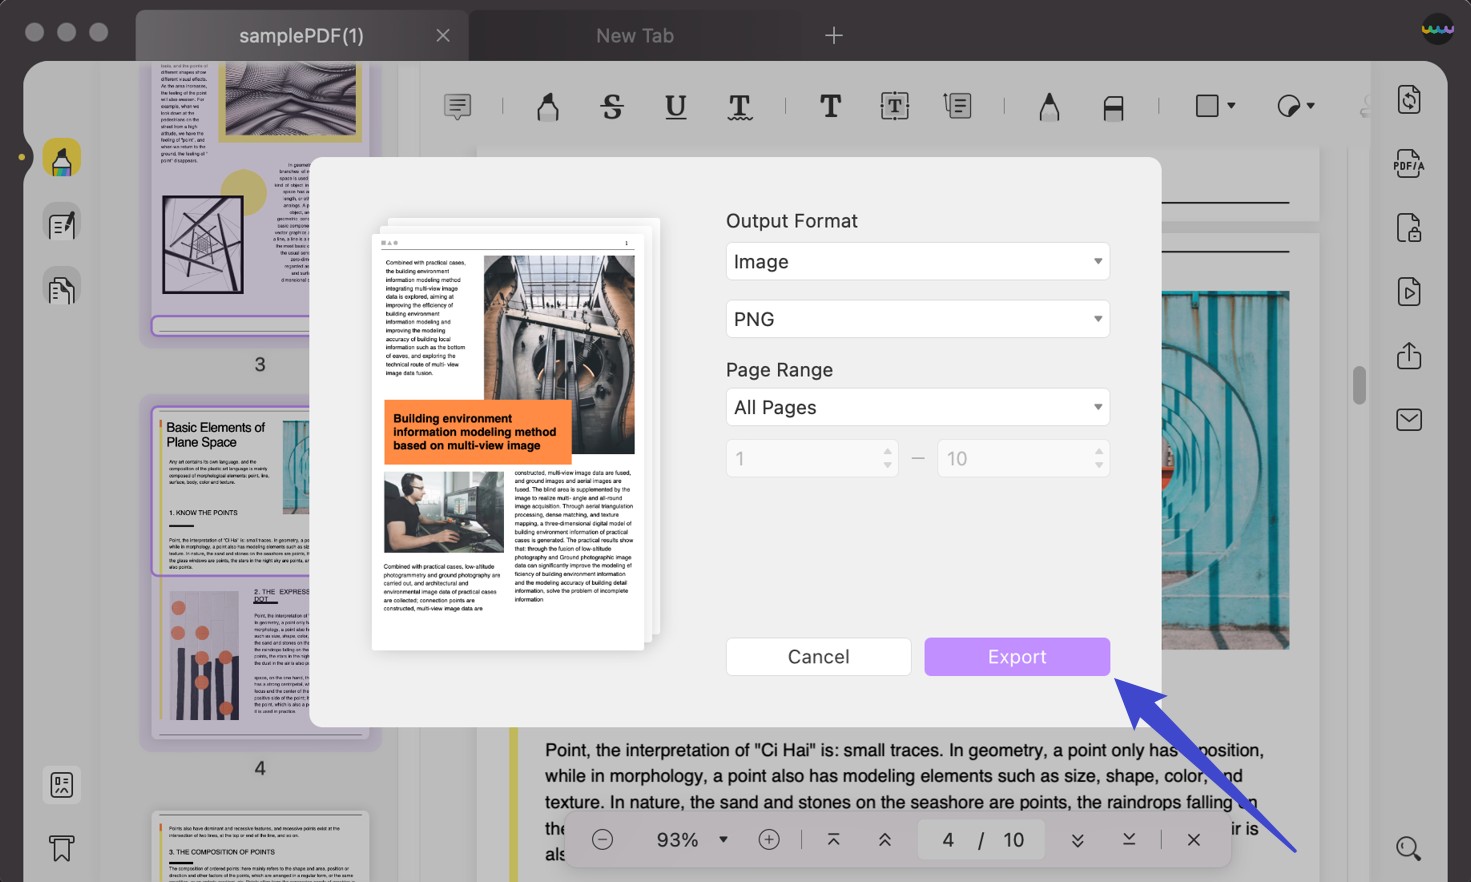
Task: Switch to the New Tab
Action: 634,35
